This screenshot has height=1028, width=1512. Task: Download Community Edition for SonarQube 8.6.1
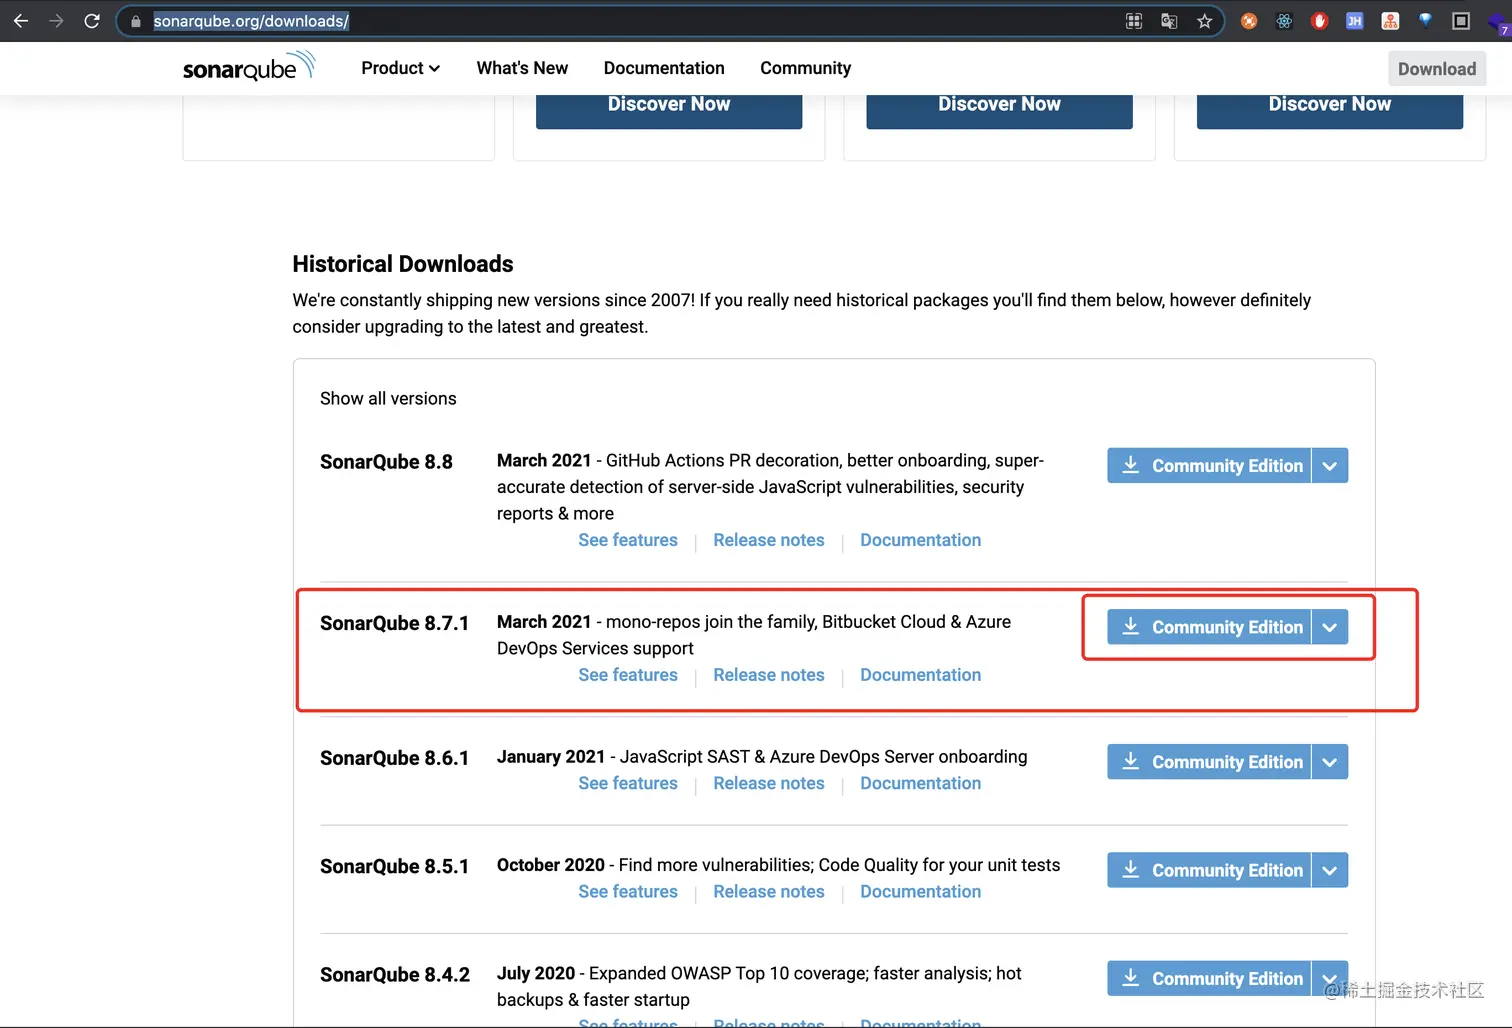click(1209, 762)
